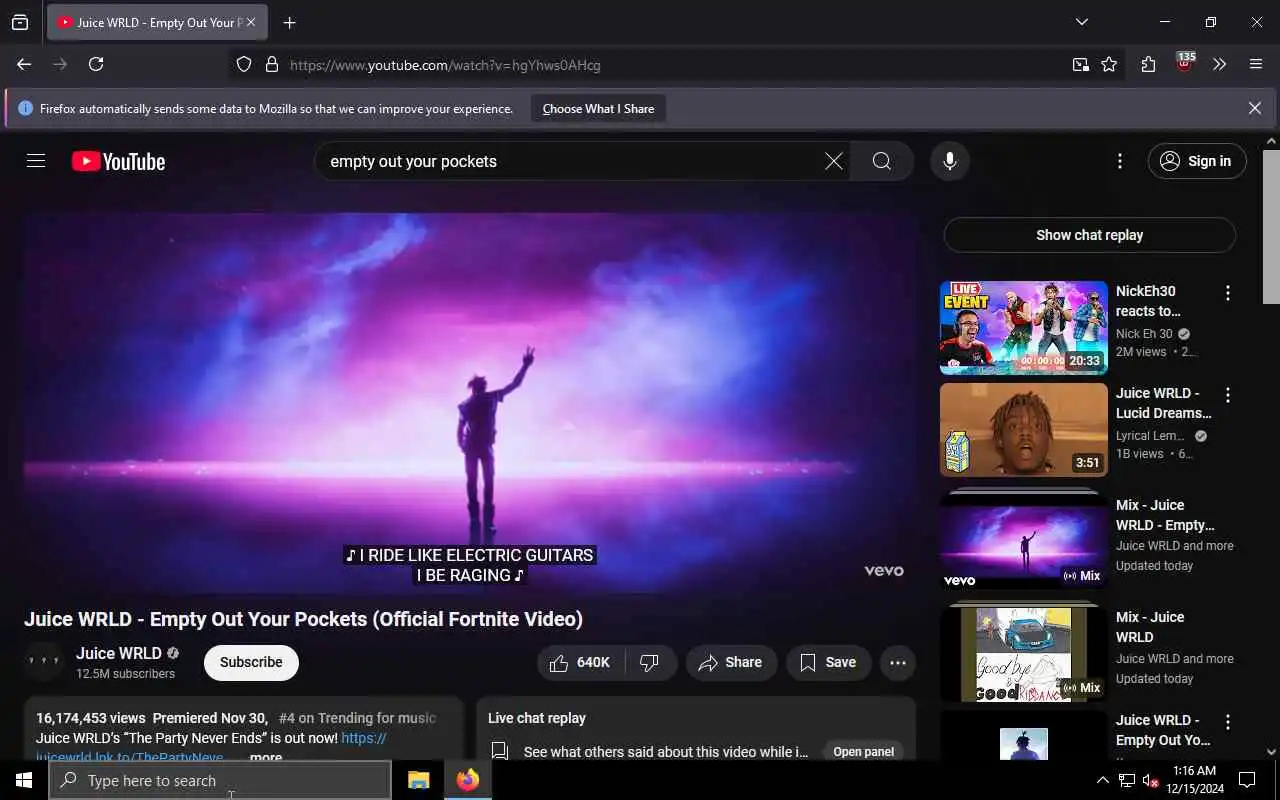1280x800 pixels.
Task: Show hidden system tray icons
Action: [1102, 780]
